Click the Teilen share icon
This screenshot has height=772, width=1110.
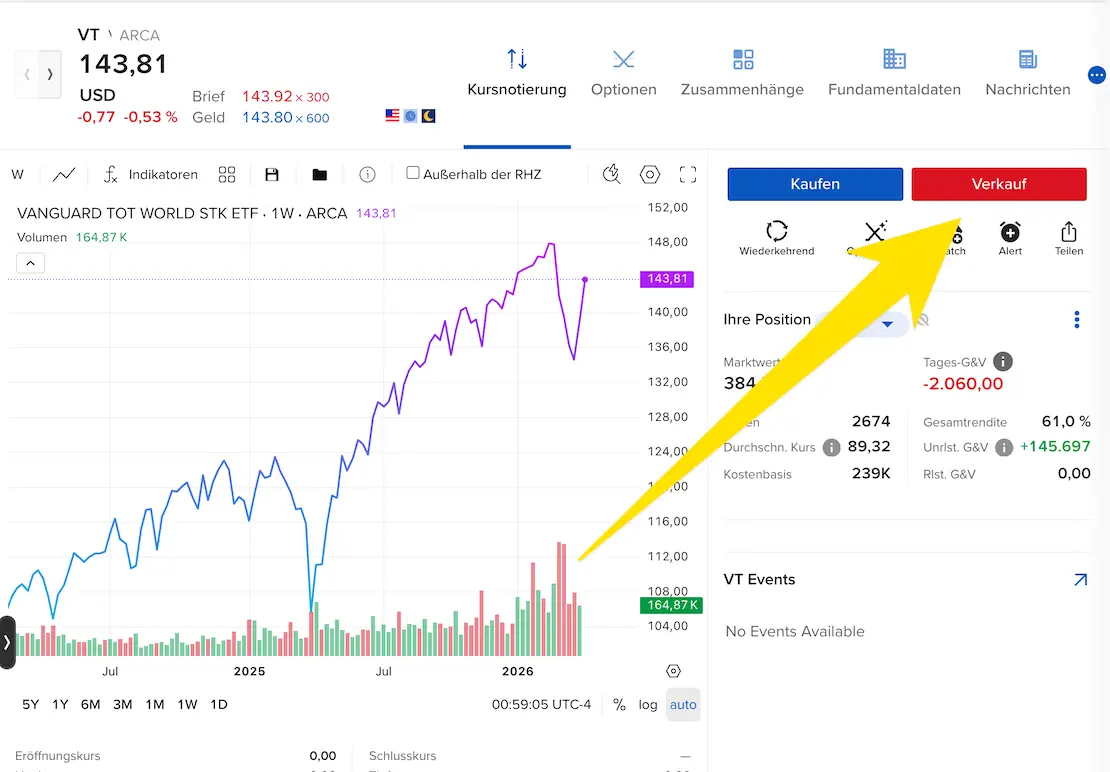click(x=1068, y=238)
